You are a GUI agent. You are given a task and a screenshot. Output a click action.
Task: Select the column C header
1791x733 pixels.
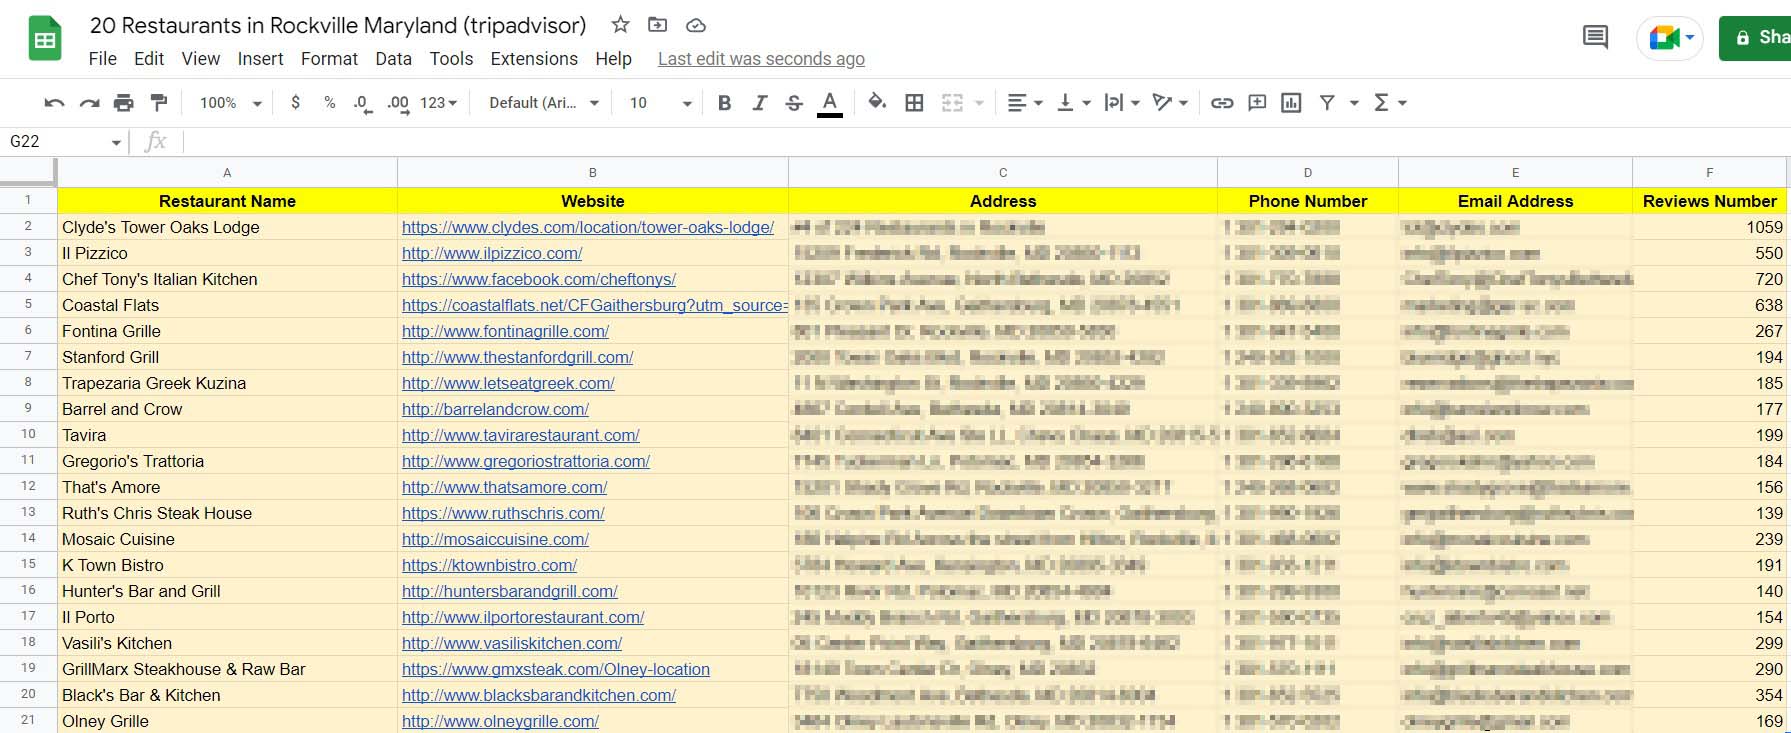coord(1003,172)
